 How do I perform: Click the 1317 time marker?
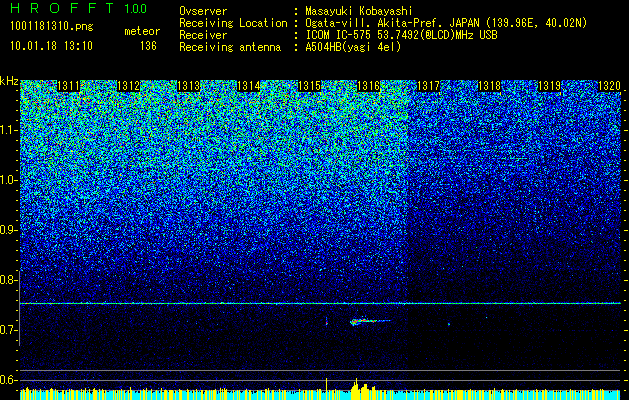pos(429,86)
